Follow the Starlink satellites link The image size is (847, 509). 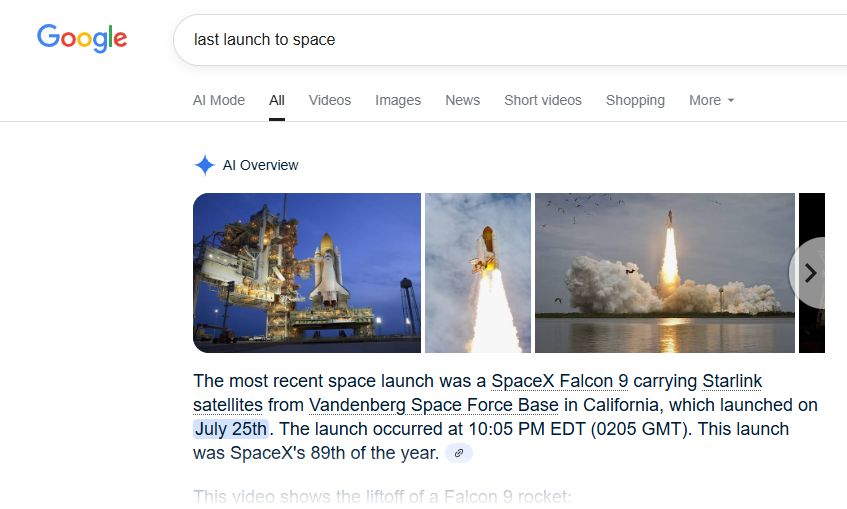pos(732,381)
